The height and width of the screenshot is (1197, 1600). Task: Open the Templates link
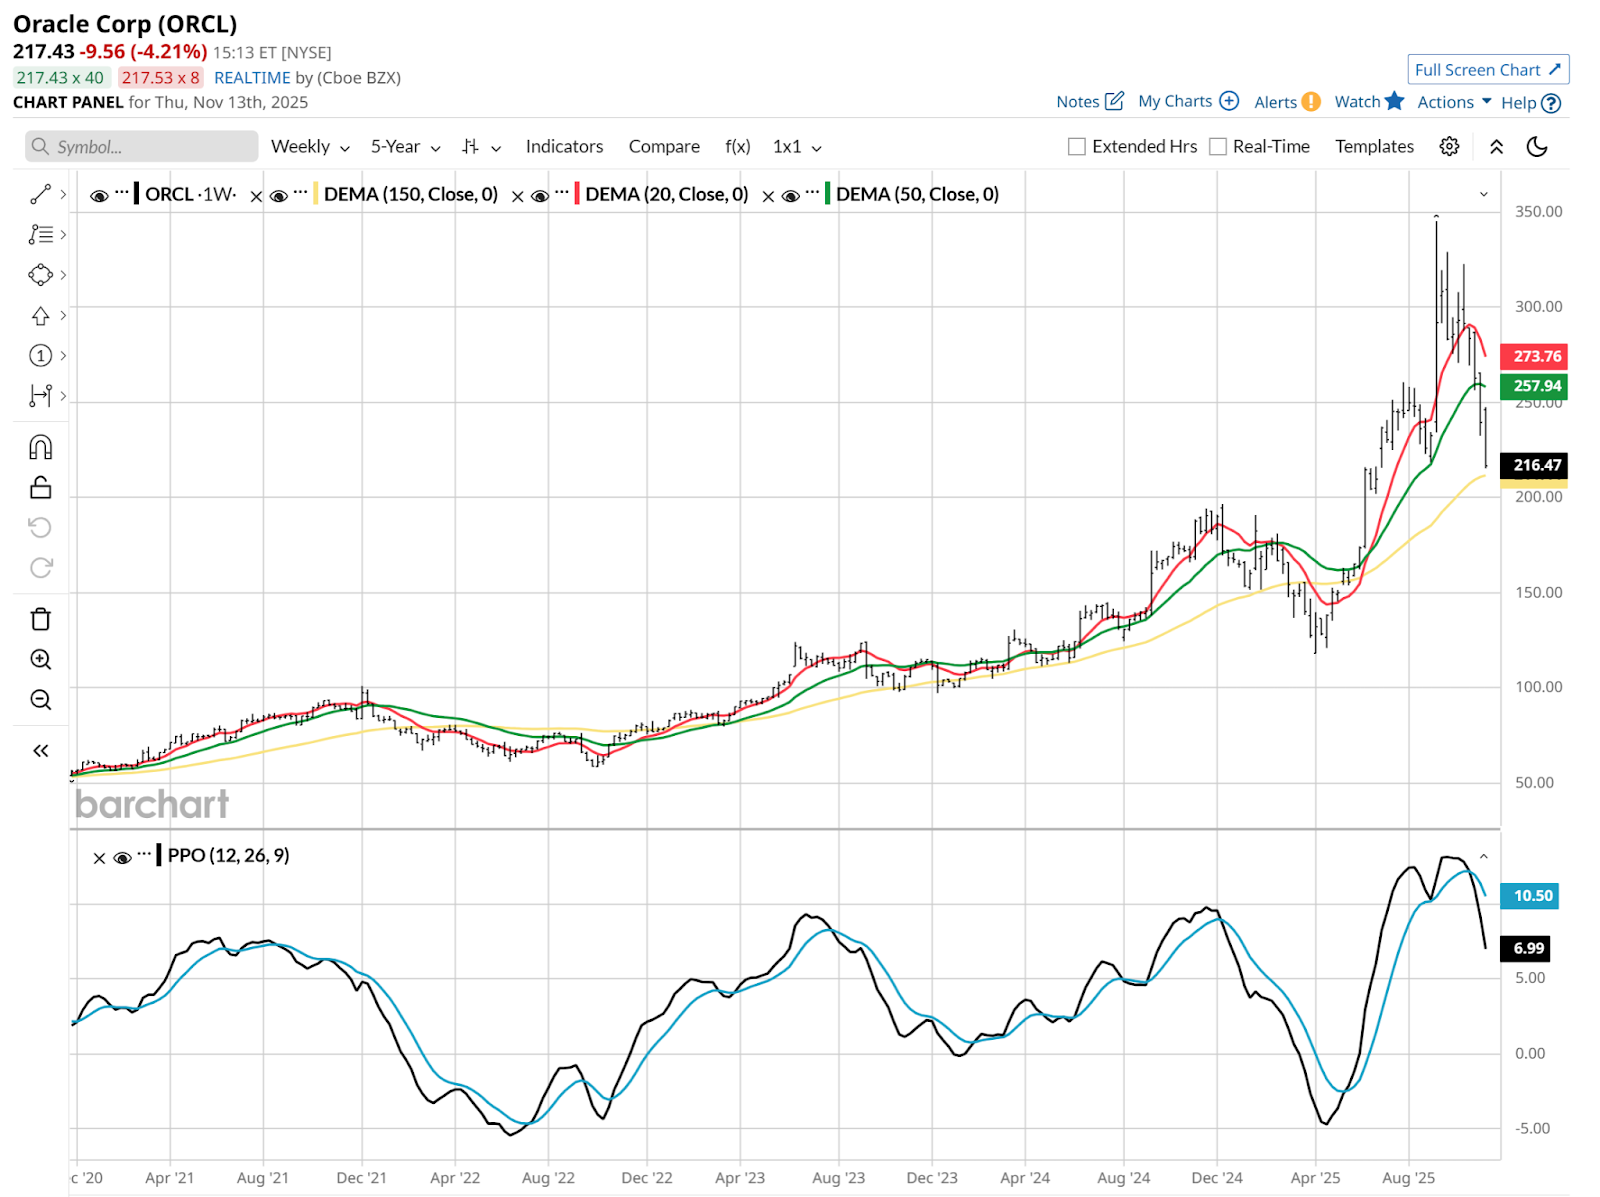pyautogui.click(x=1374, y=147)
